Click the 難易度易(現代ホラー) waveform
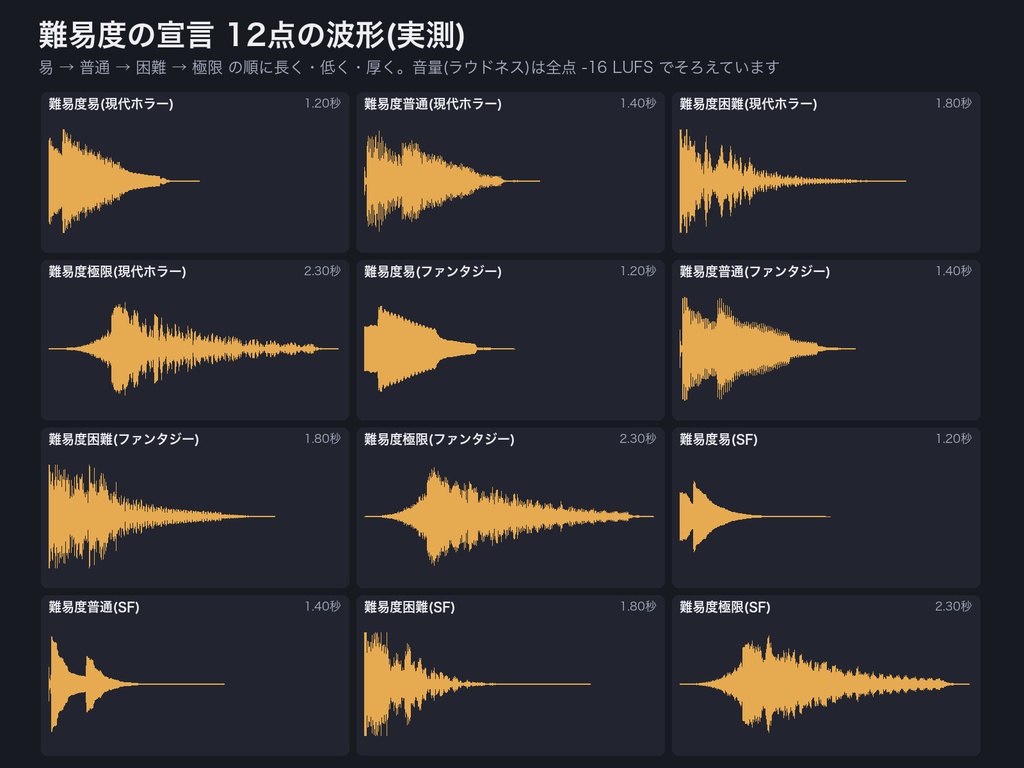Viewport: 1024px width, 768px height. coord(124,181)
